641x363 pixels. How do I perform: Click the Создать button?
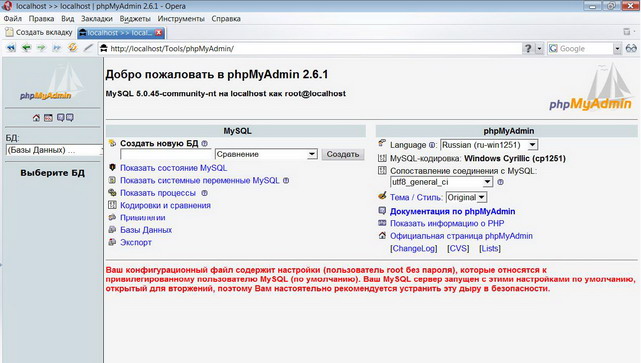(343, 154)
